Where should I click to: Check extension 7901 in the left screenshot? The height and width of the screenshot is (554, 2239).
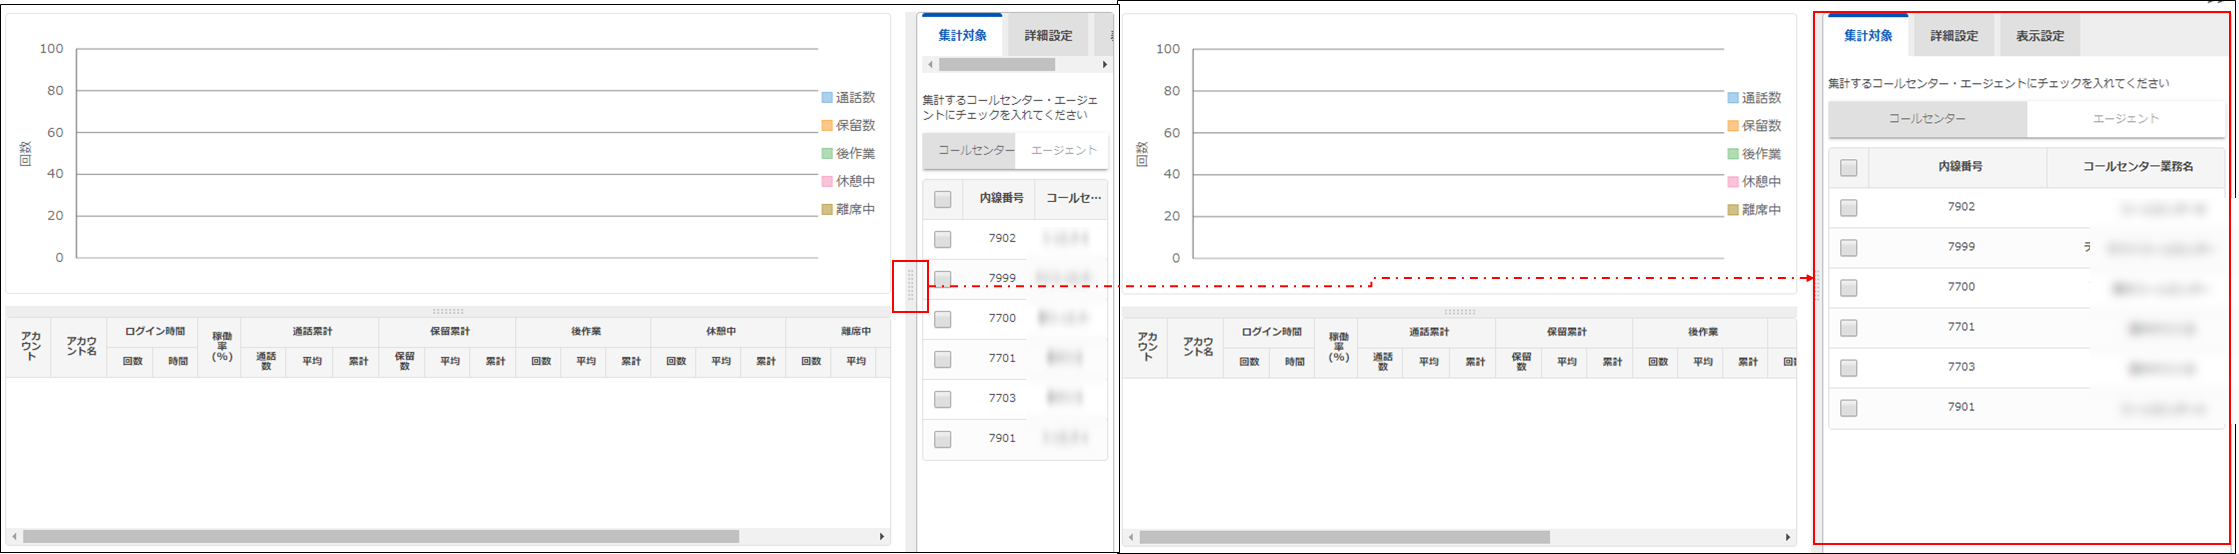[943, 439]
